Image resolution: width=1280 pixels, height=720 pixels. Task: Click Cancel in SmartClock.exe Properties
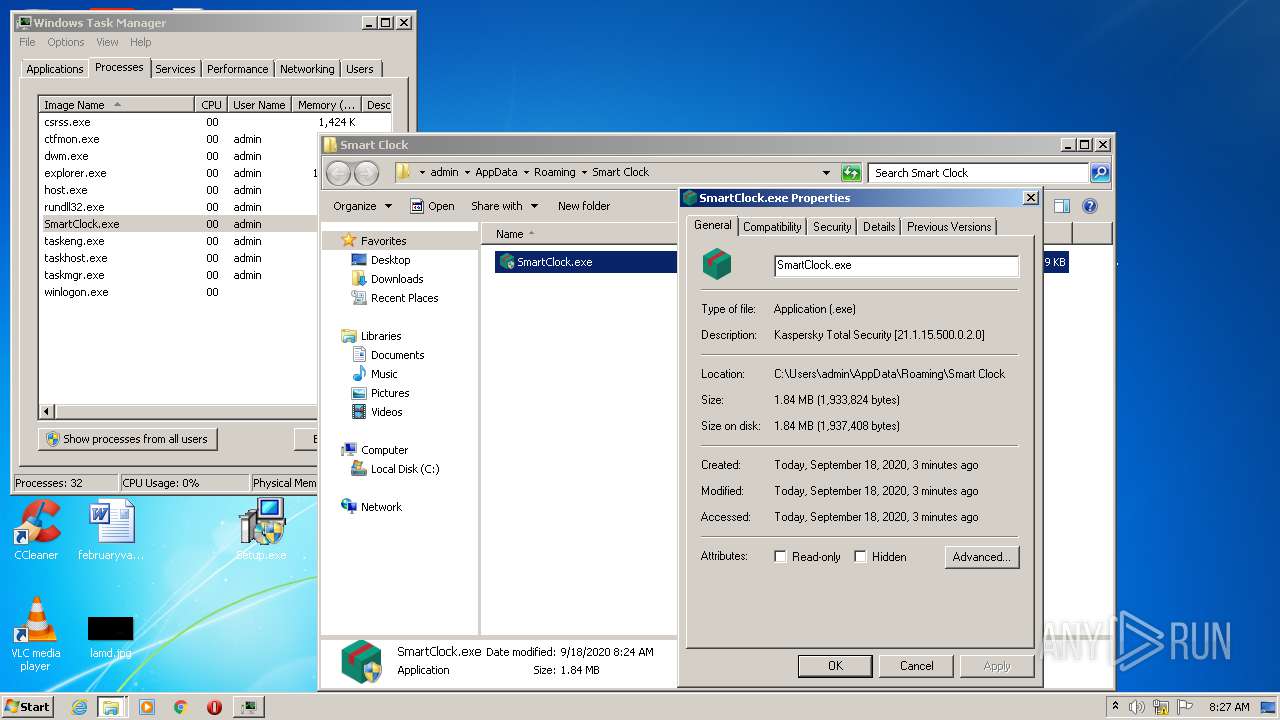[916, 666]
